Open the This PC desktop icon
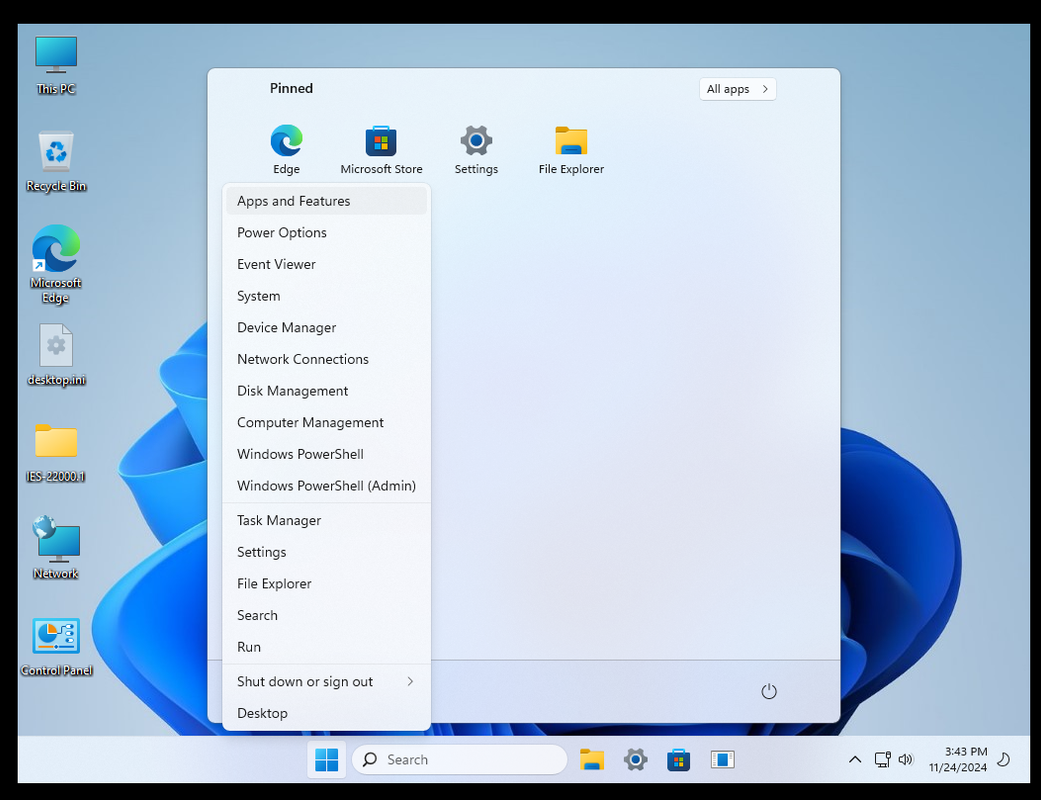This screenshot has width=1041, height=800. [56, 65]
